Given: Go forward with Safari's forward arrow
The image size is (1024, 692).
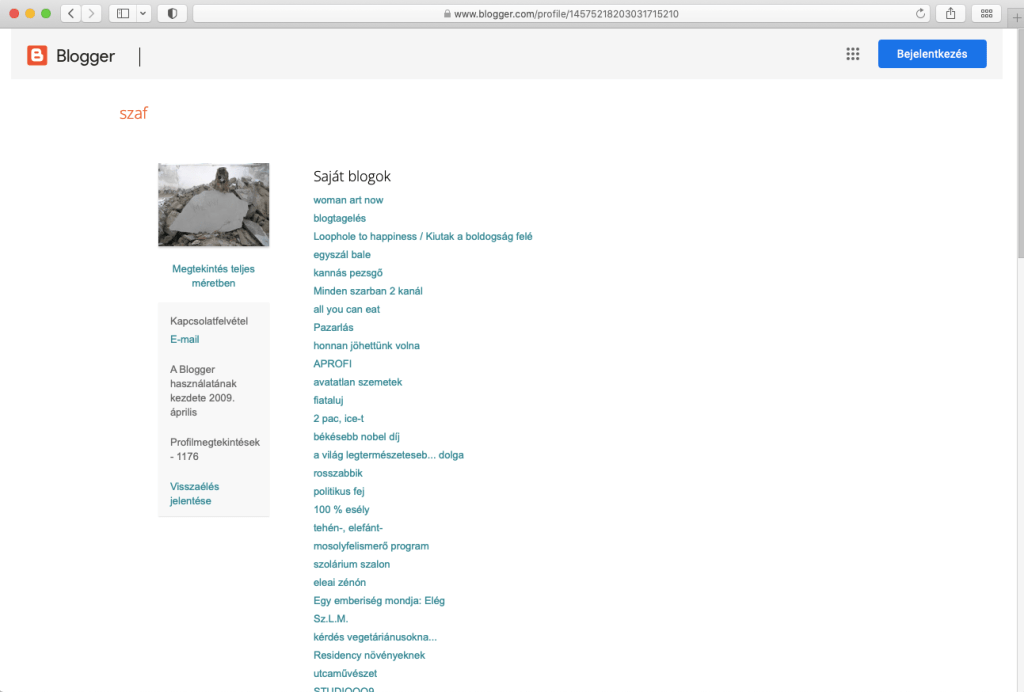Looking at the screenshot, I should pos(91,13).
